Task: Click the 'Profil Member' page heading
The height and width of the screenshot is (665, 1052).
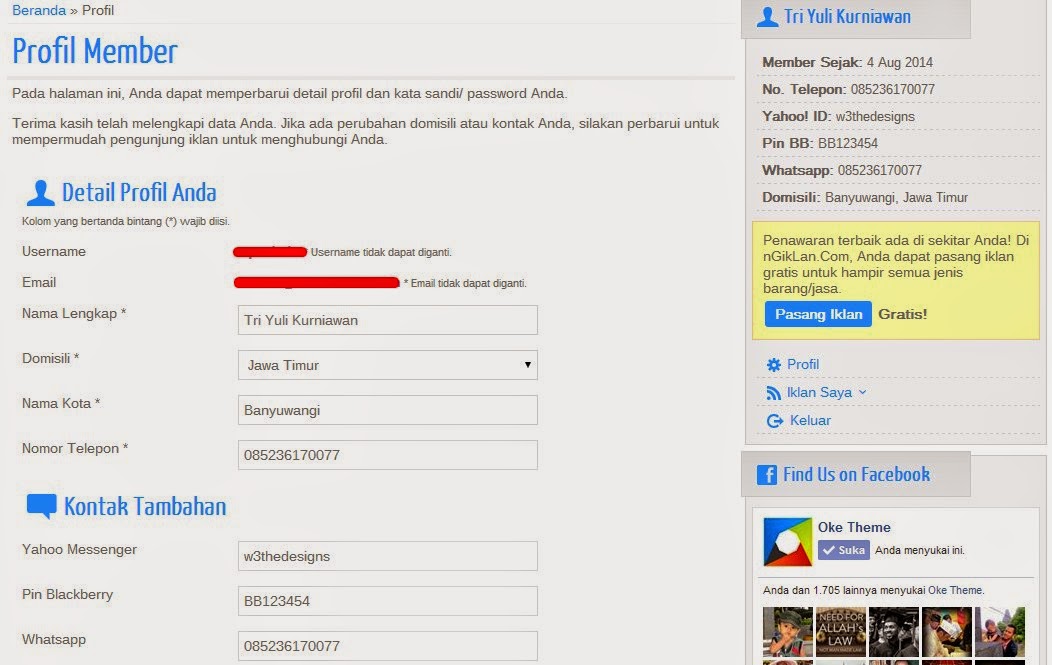Action: (x=95, y=52)
